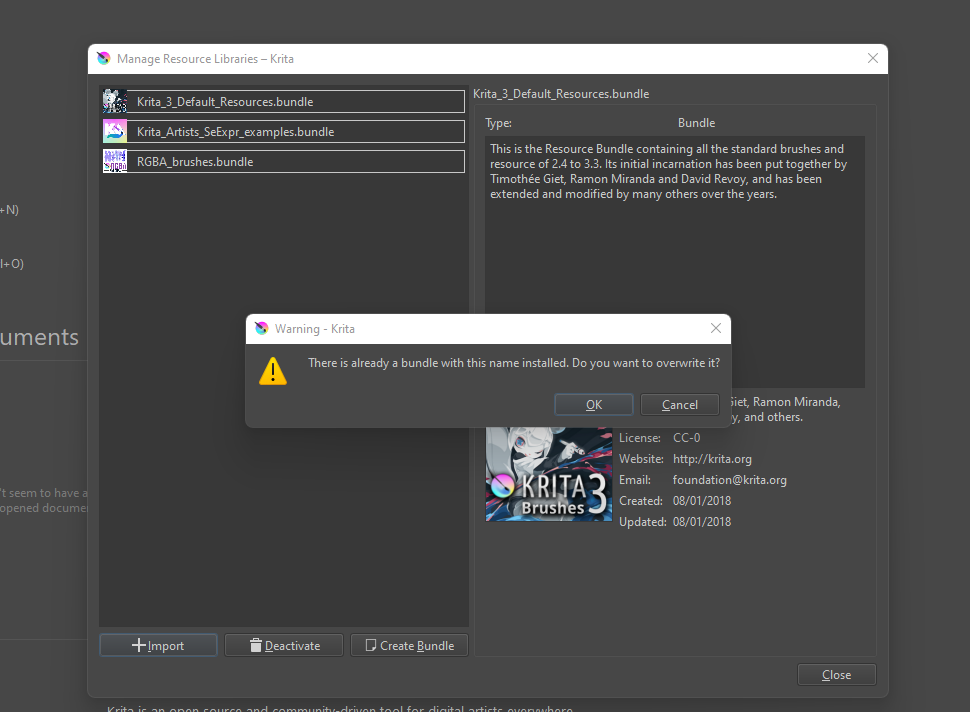This screenshot has height=712, width=970.
Task: Click the page icon on Create Bundle button
Action: tap(371, 645)
